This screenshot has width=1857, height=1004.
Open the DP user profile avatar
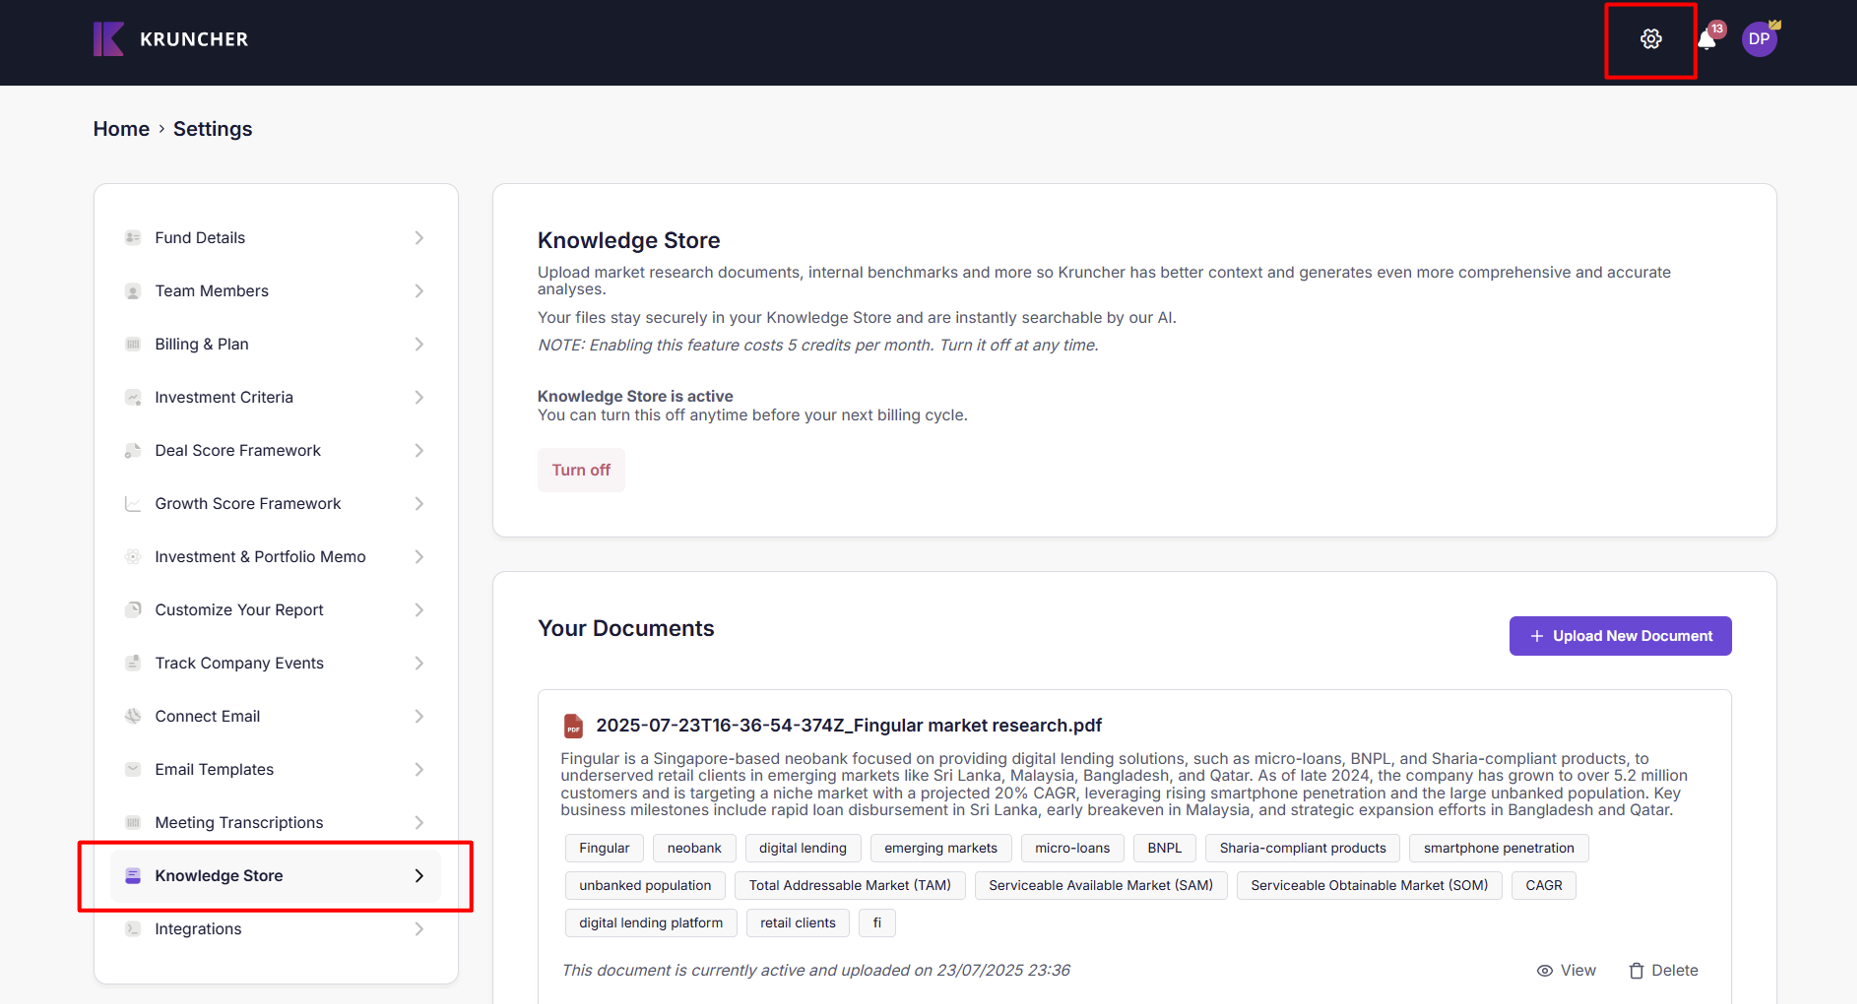[1759, 39]
